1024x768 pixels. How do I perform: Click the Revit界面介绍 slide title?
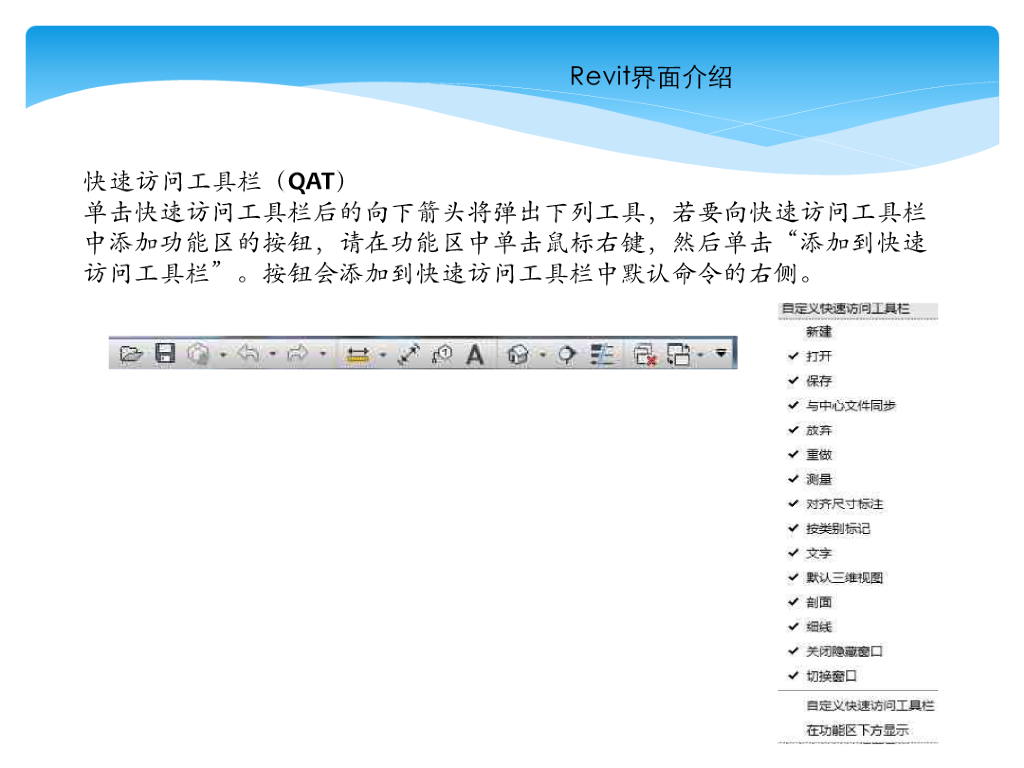651,77
